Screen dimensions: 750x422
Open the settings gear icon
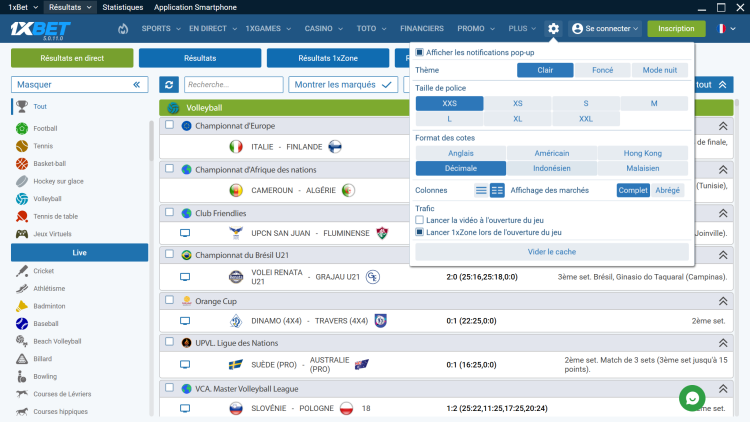click(x=553, y=29)
